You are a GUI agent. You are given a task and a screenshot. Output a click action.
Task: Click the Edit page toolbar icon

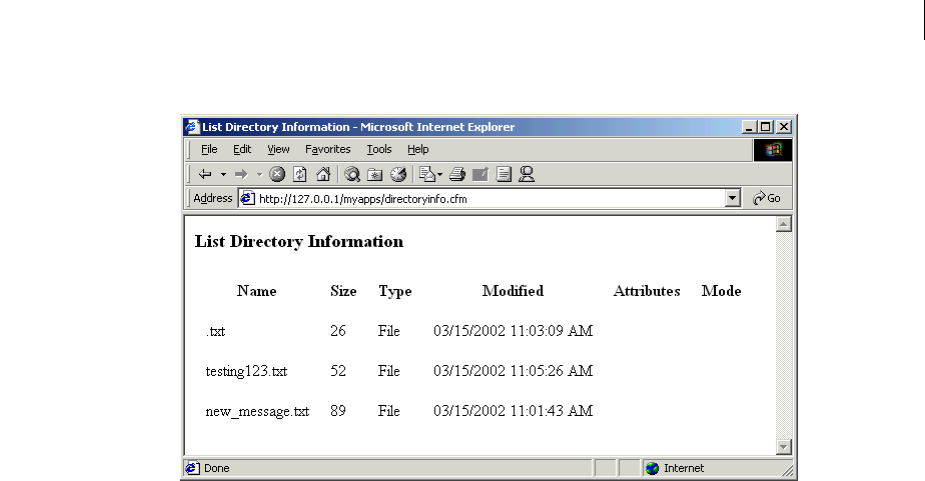[x=480, y=174]
